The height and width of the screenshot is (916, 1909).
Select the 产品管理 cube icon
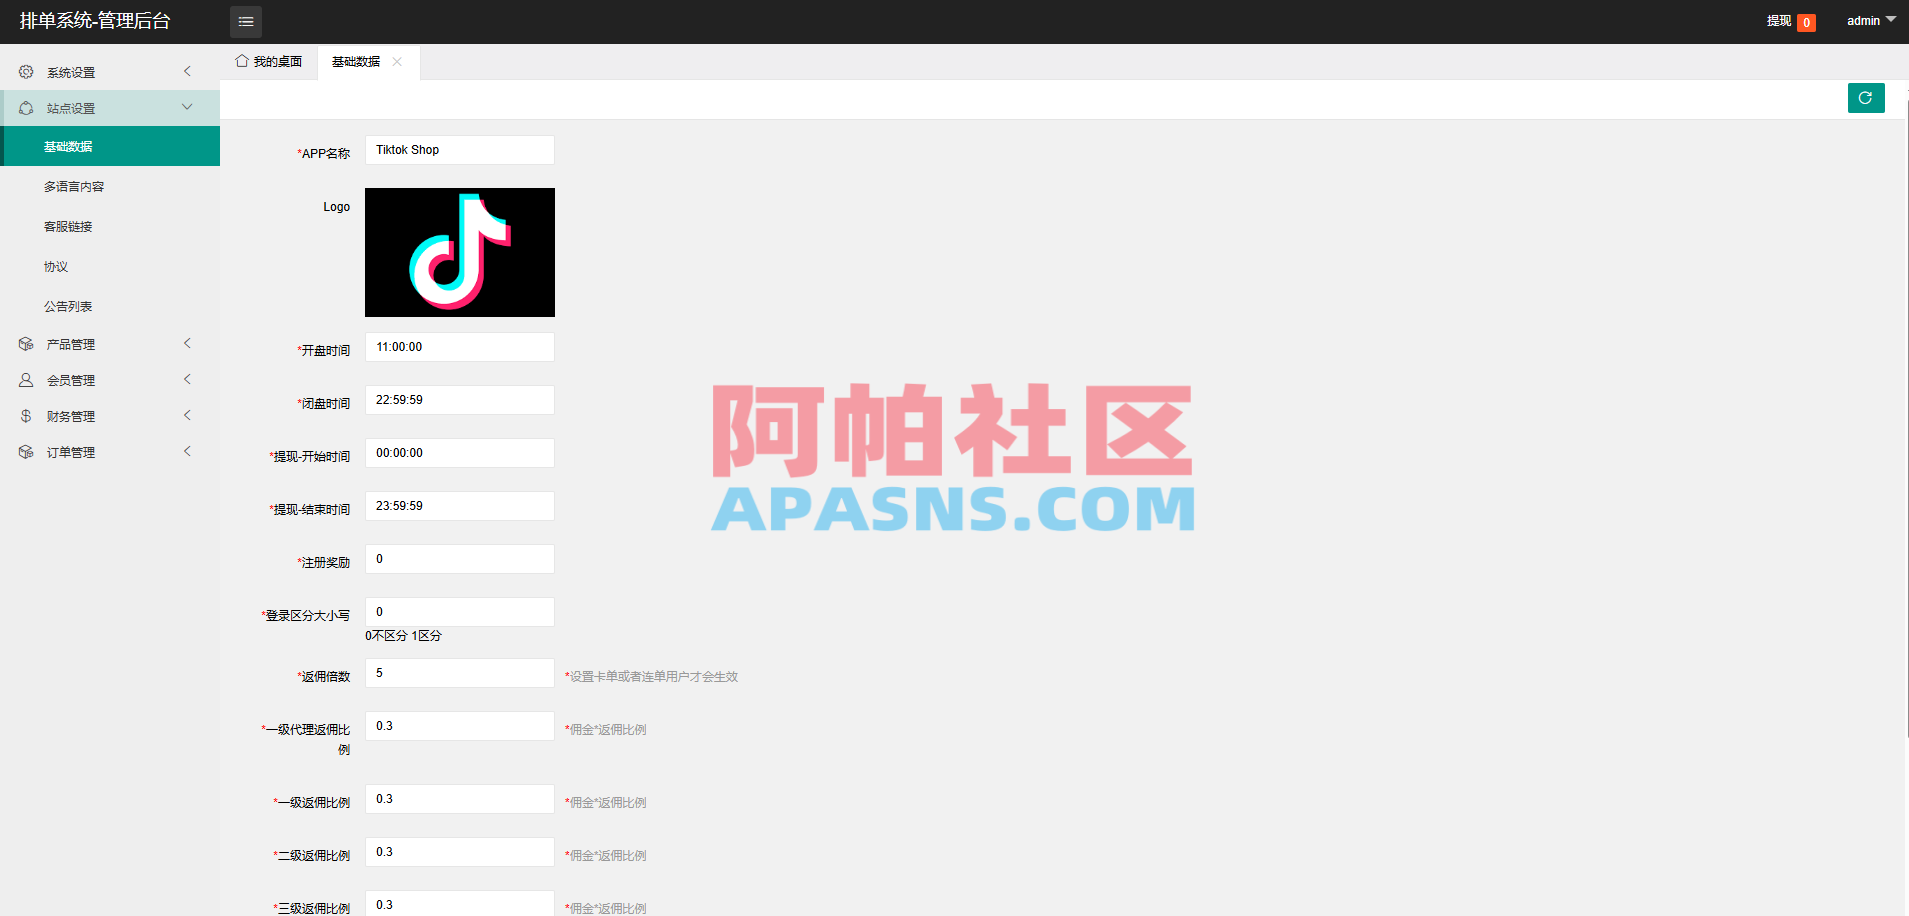pyautogui.click(x=25, y=343)
